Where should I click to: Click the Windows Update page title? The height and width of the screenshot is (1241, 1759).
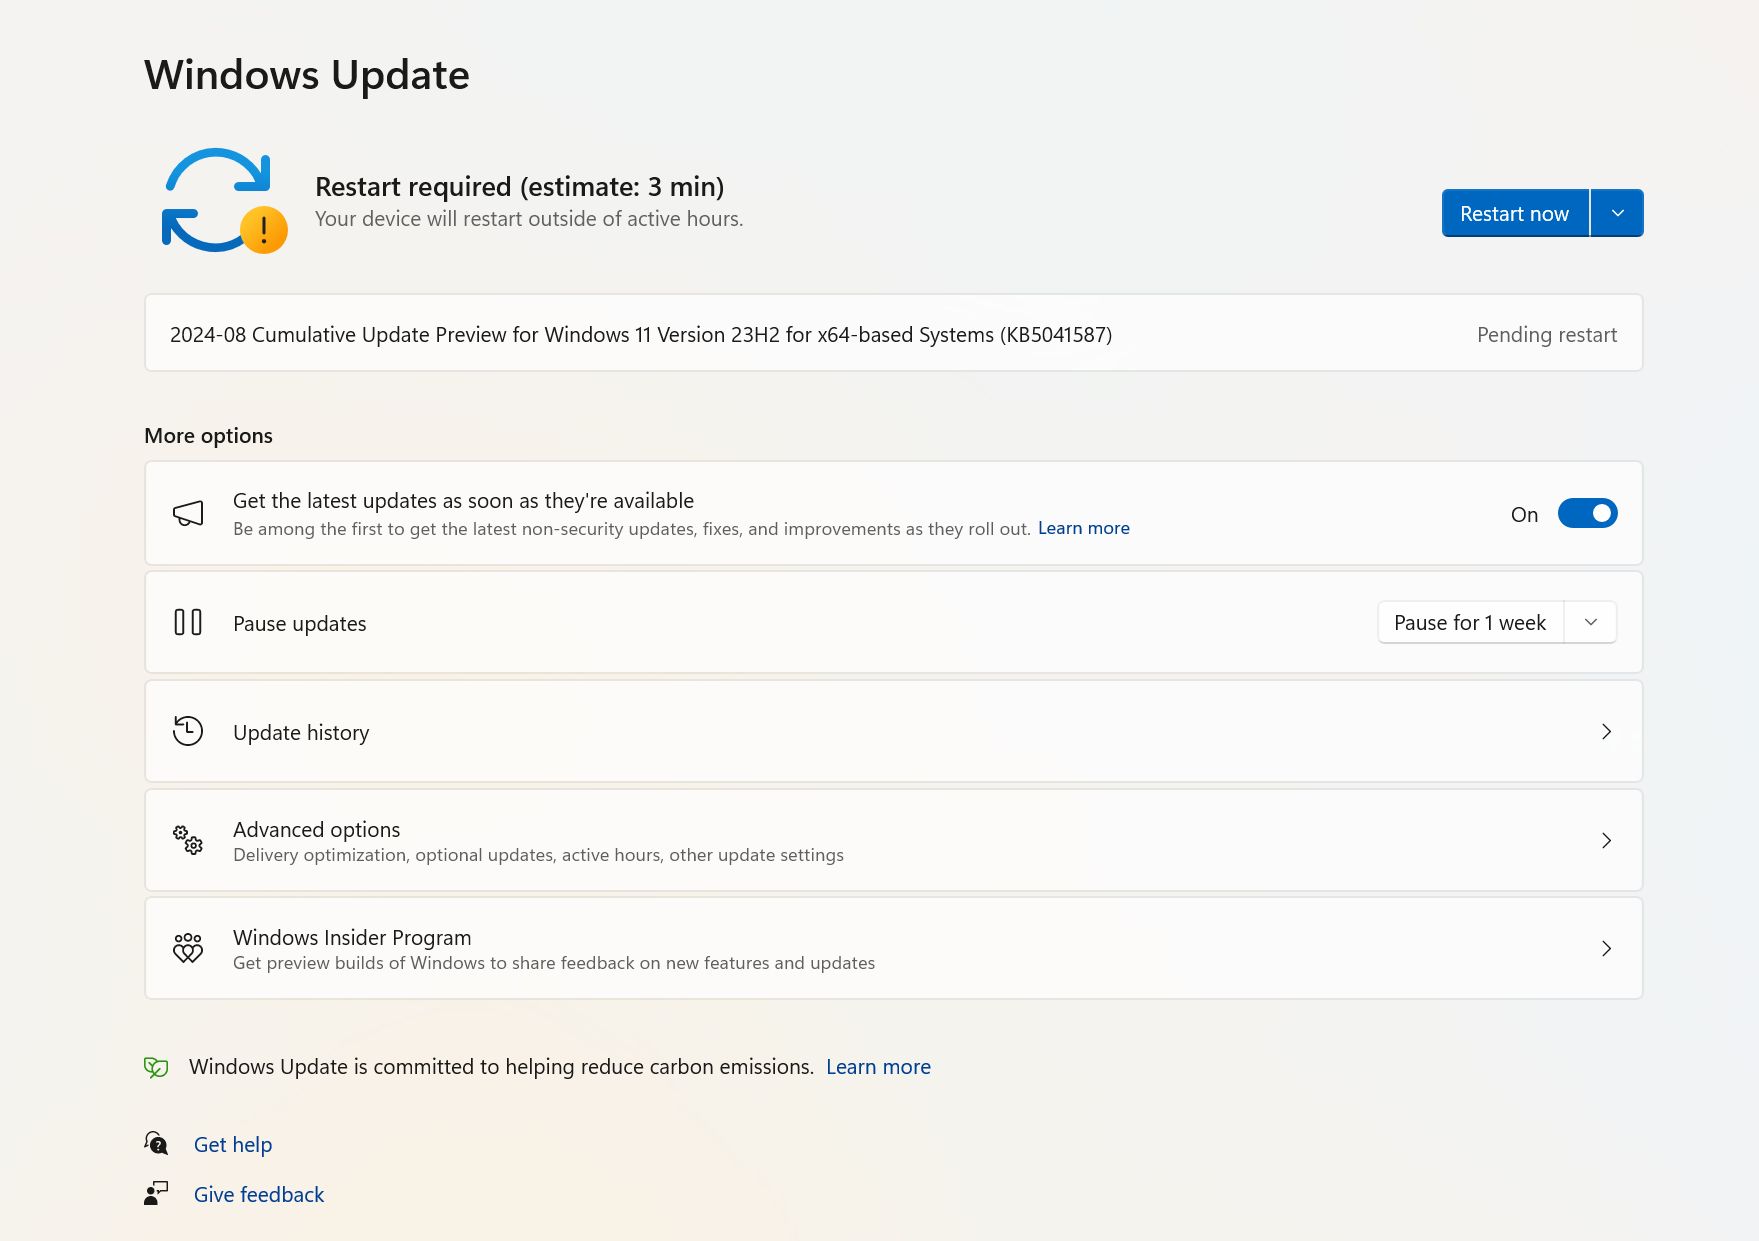pyautogui.click(x=307, y=75)
